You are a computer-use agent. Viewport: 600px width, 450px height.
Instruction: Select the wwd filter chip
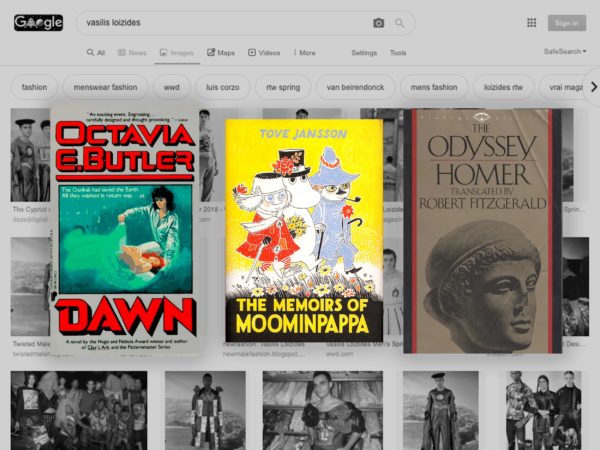pyautogui.click(x=171, y=87)
